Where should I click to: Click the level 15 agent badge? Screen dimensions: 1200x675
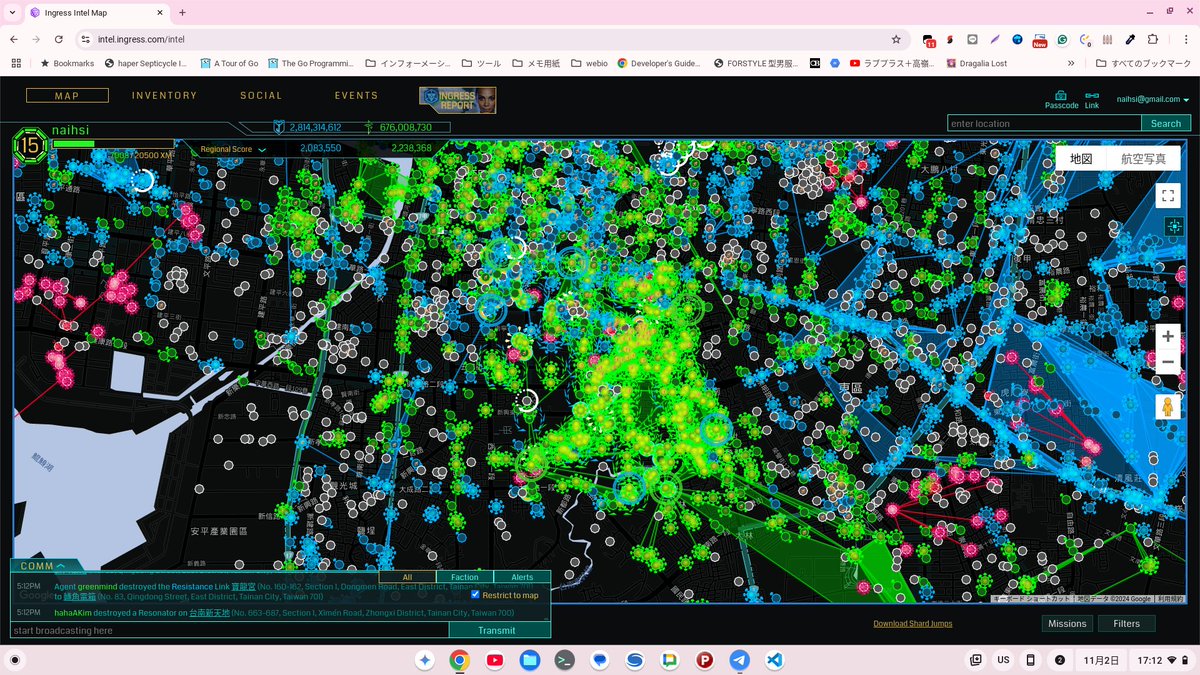point(30,148)
